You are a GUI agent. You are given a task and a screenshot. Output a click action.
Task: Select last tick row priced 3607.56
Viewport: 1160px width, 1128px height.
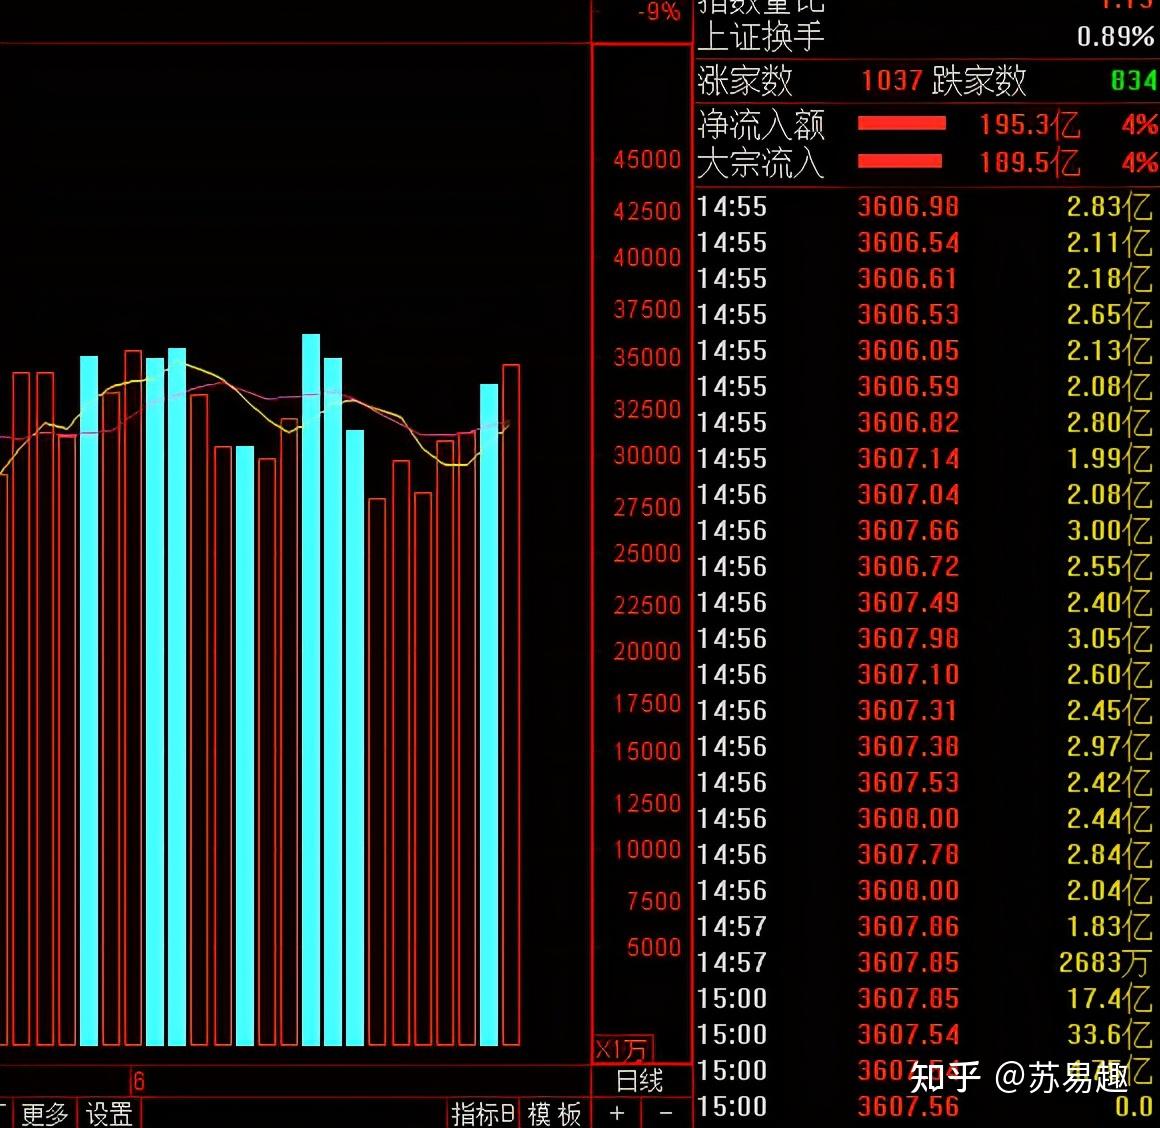tap(926, 1107)
